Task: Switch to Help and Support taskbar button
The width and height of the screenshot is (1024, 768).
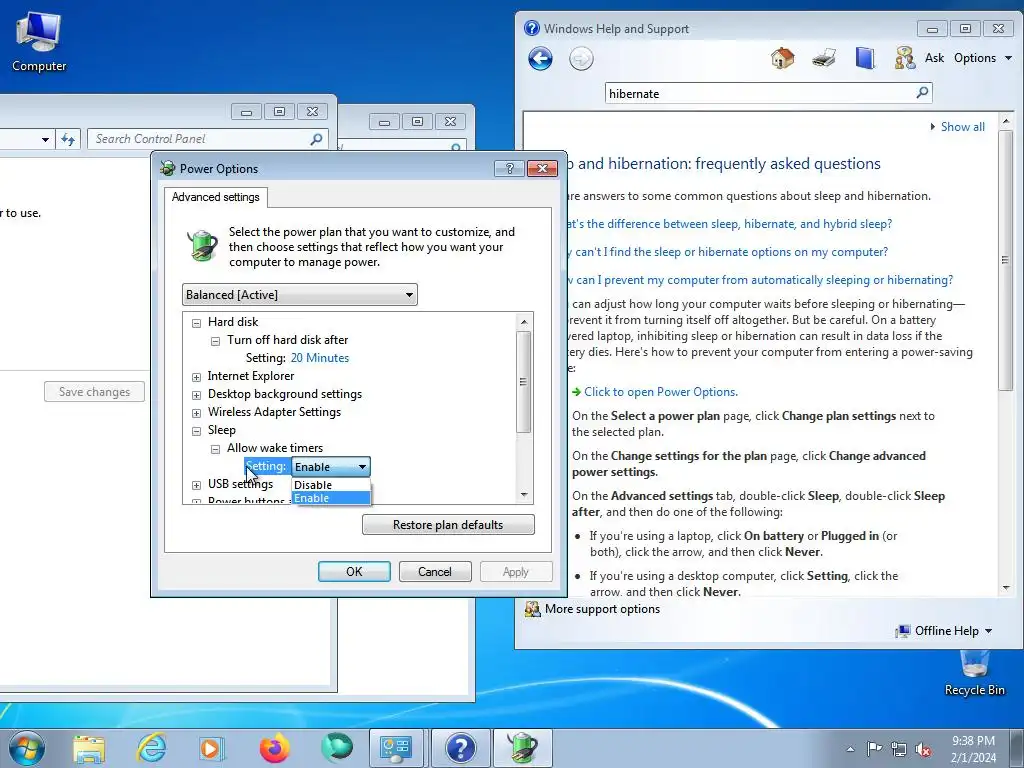Action: coord(460,748)
